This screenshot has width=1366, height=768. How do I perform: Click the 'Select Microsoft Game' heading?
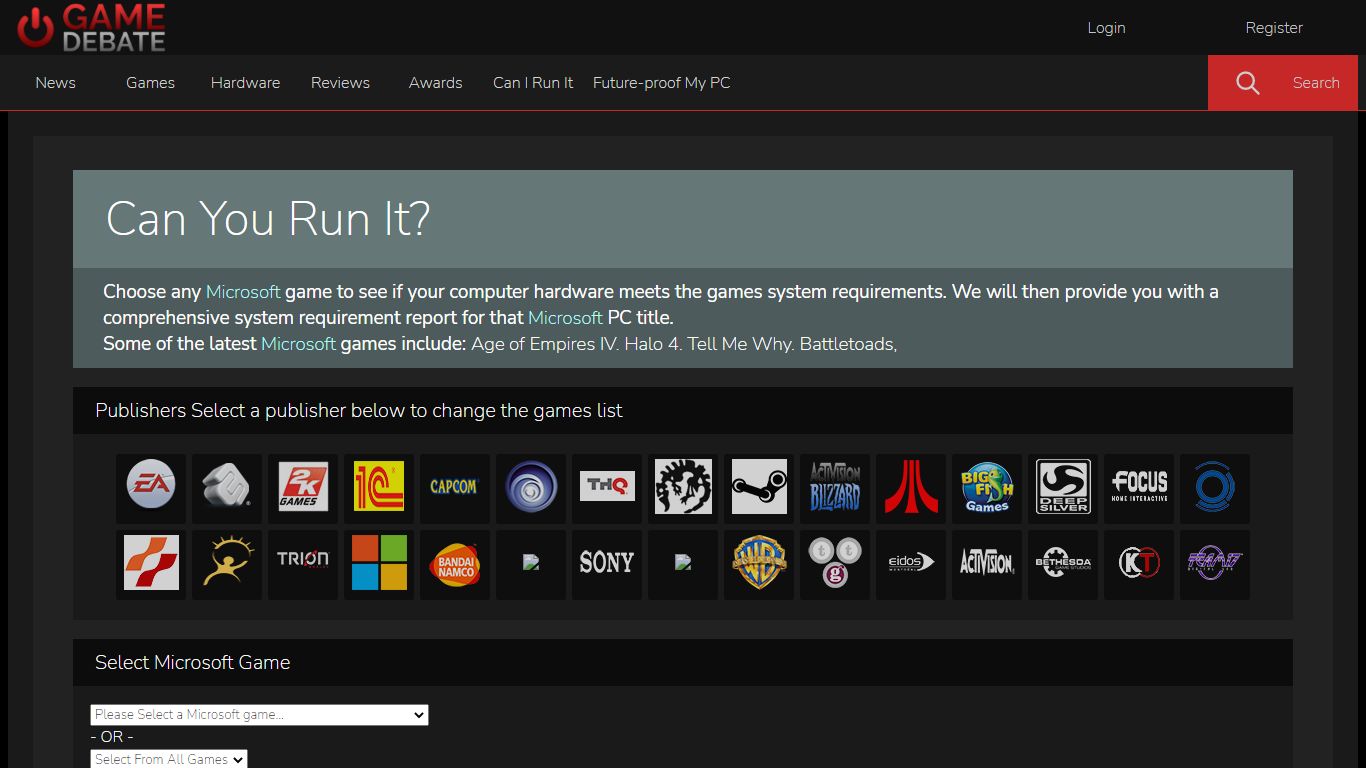pyautogui.click(x=193, y=662)
